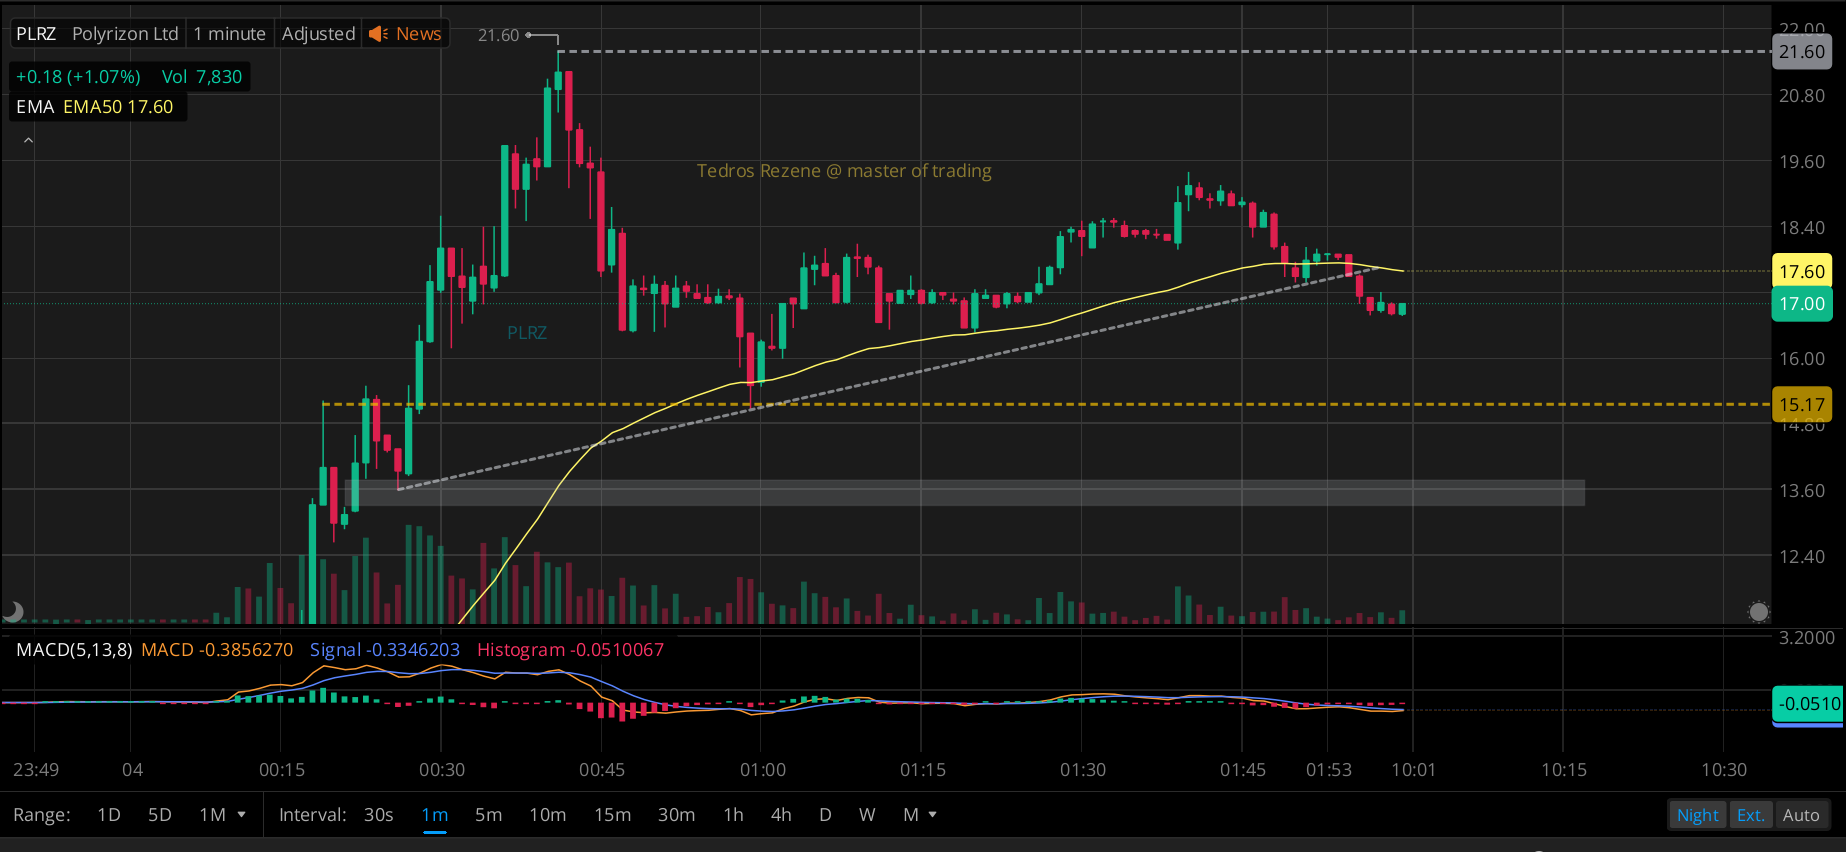Click the Polyrizon Ltd company name
The height and width of the screenshot is (852, 1846).
point(125,34)
